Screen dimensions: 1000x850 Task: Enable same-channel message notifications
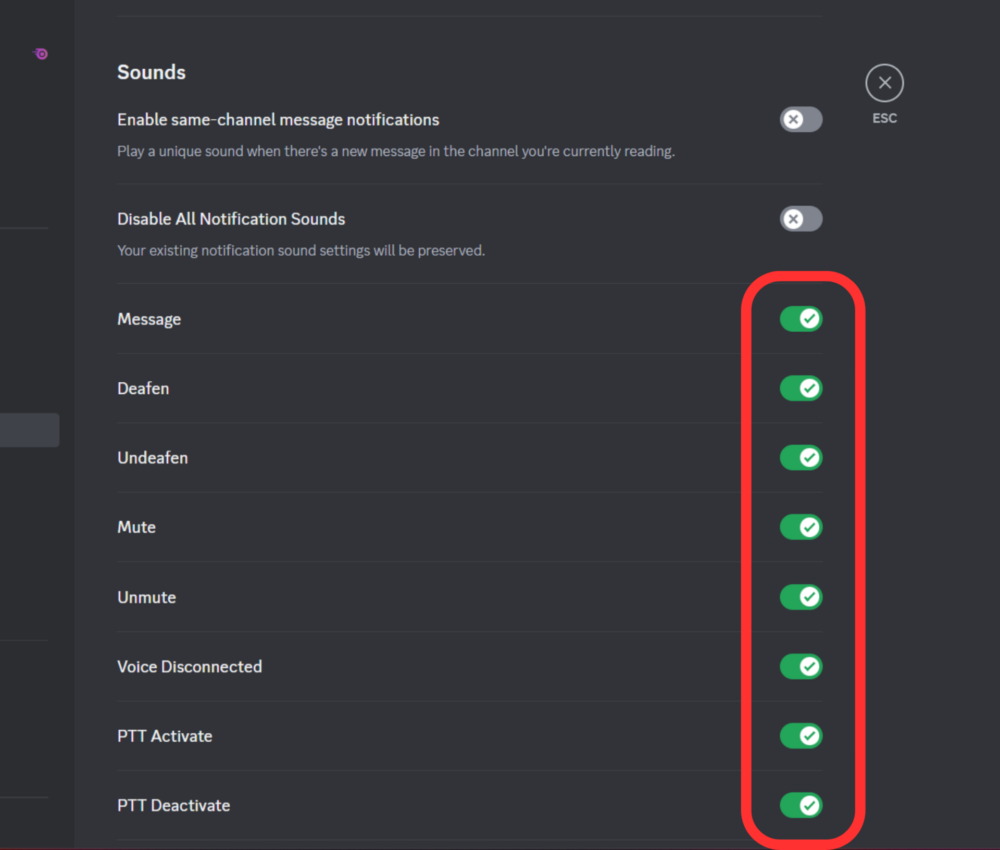point(800,119)
